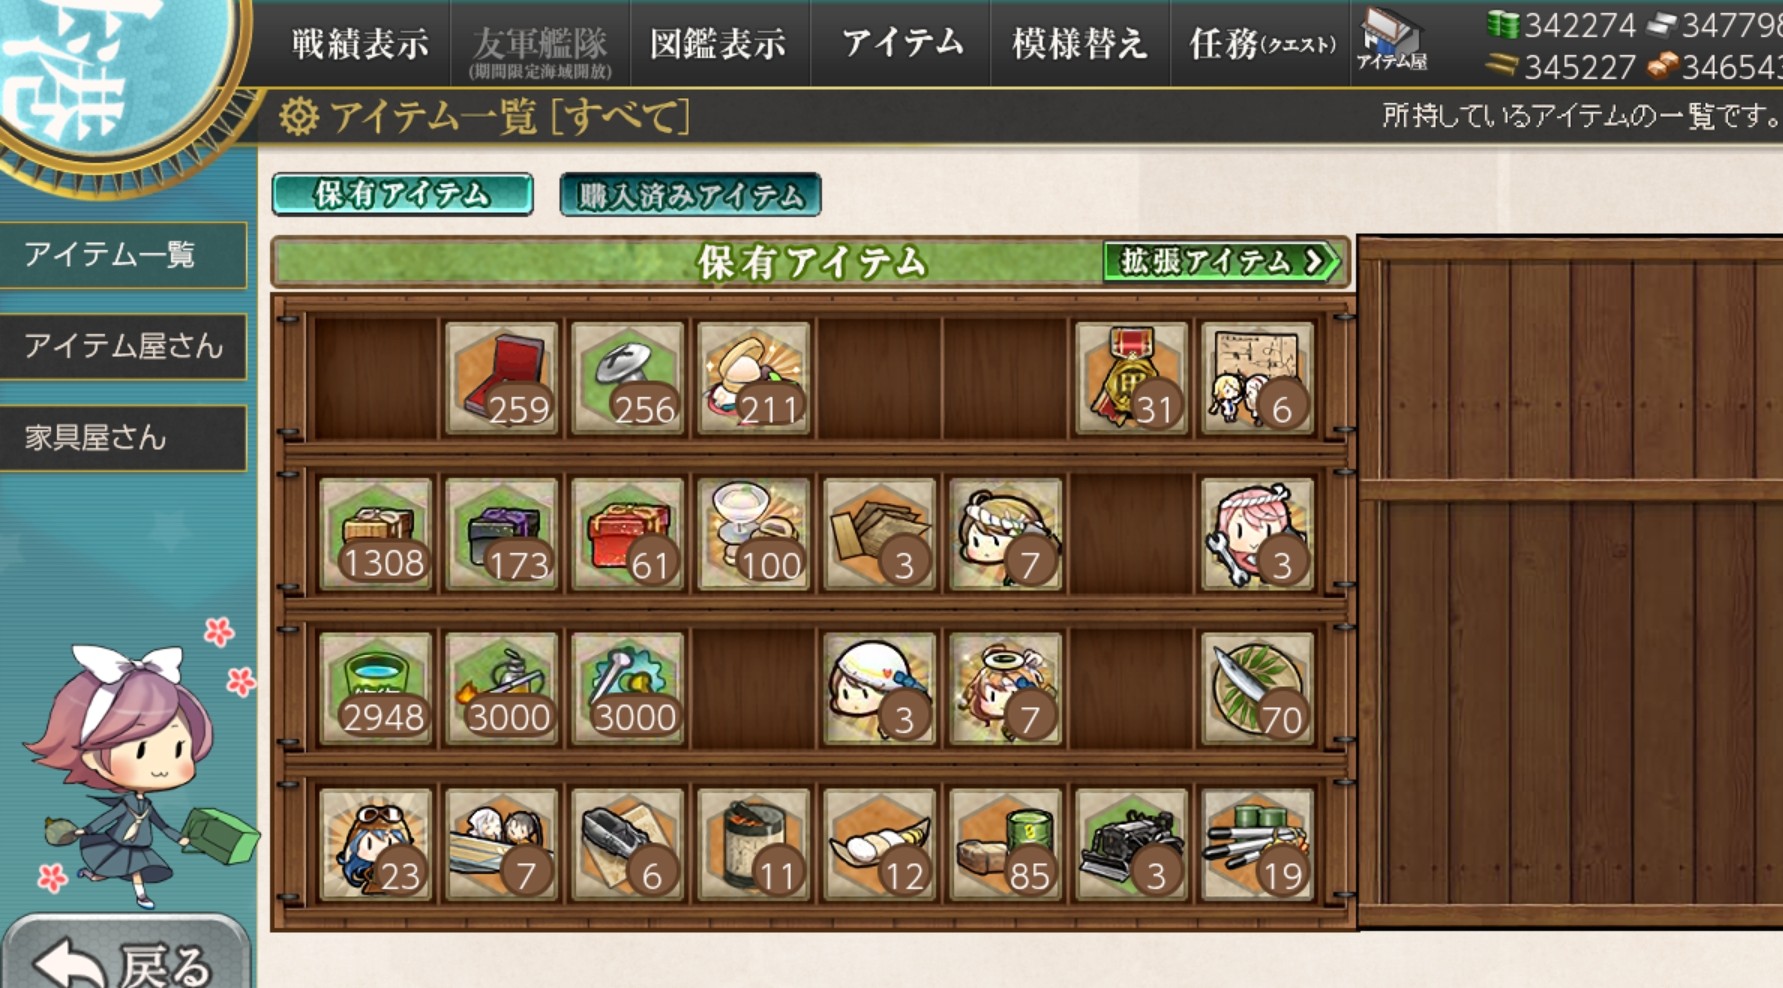Go to アイテム屋さん in sidebar
Image resolution: width=1783 pixels, height=988 pixels.
pyautogui.click(x=123, y=346)
